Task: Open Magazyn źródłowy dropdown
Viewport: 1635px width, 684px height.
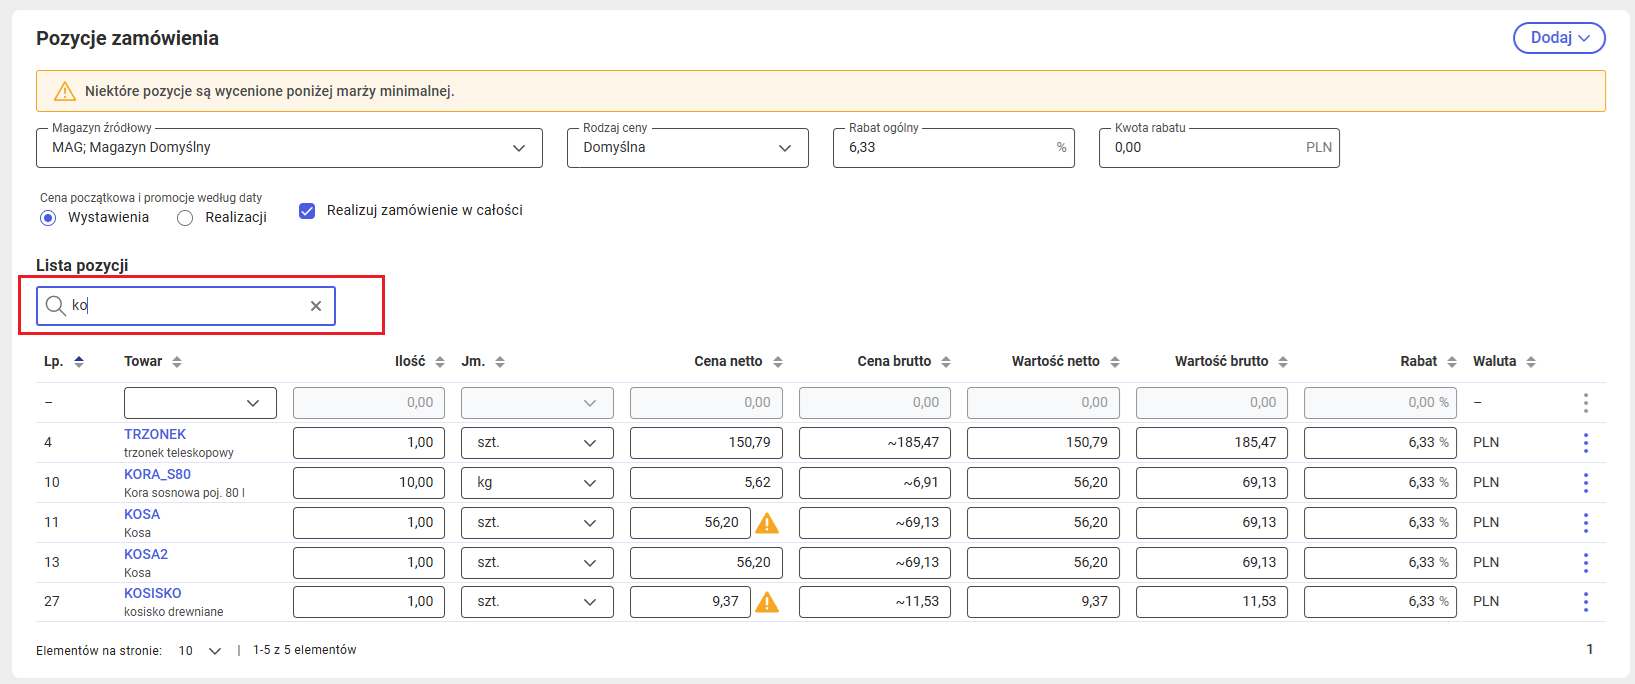Action: pos(289,148)
